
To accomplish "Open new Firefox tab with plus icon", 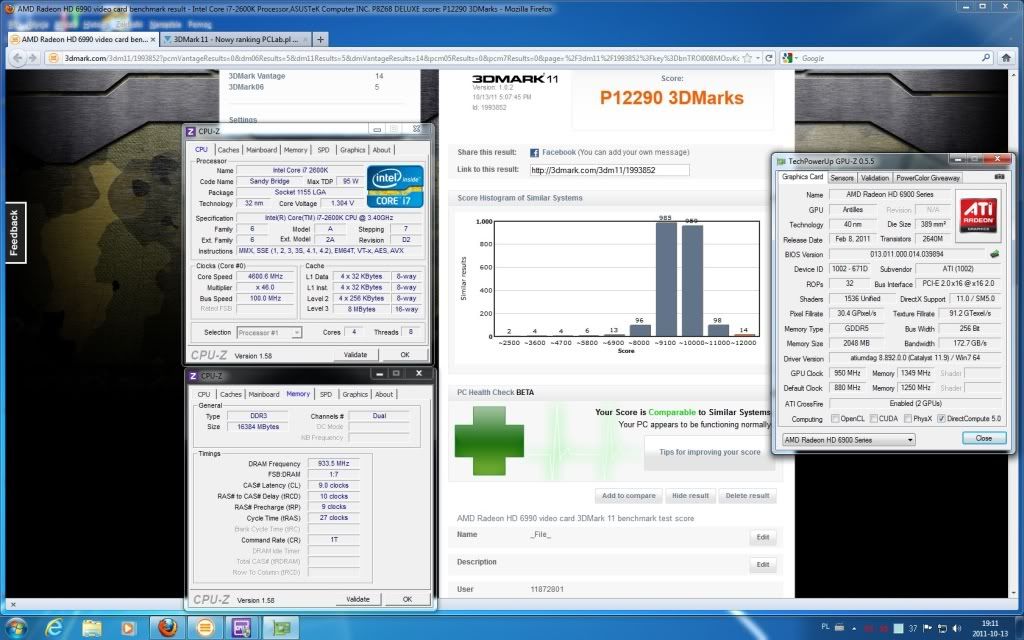I will click(x=320, y=39).
